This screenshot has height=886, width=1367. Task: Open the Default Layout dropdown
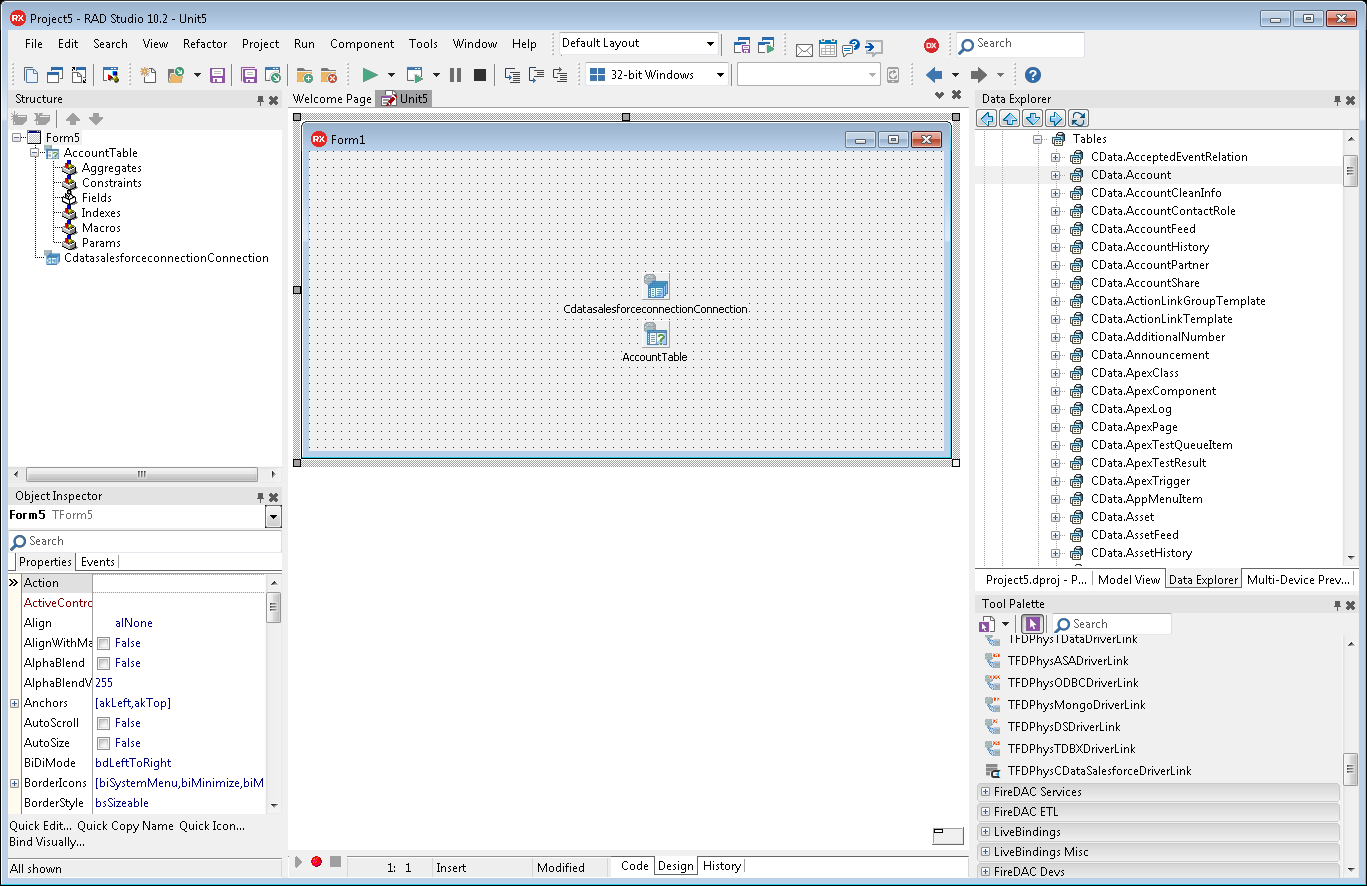click(x=711, y=44)
